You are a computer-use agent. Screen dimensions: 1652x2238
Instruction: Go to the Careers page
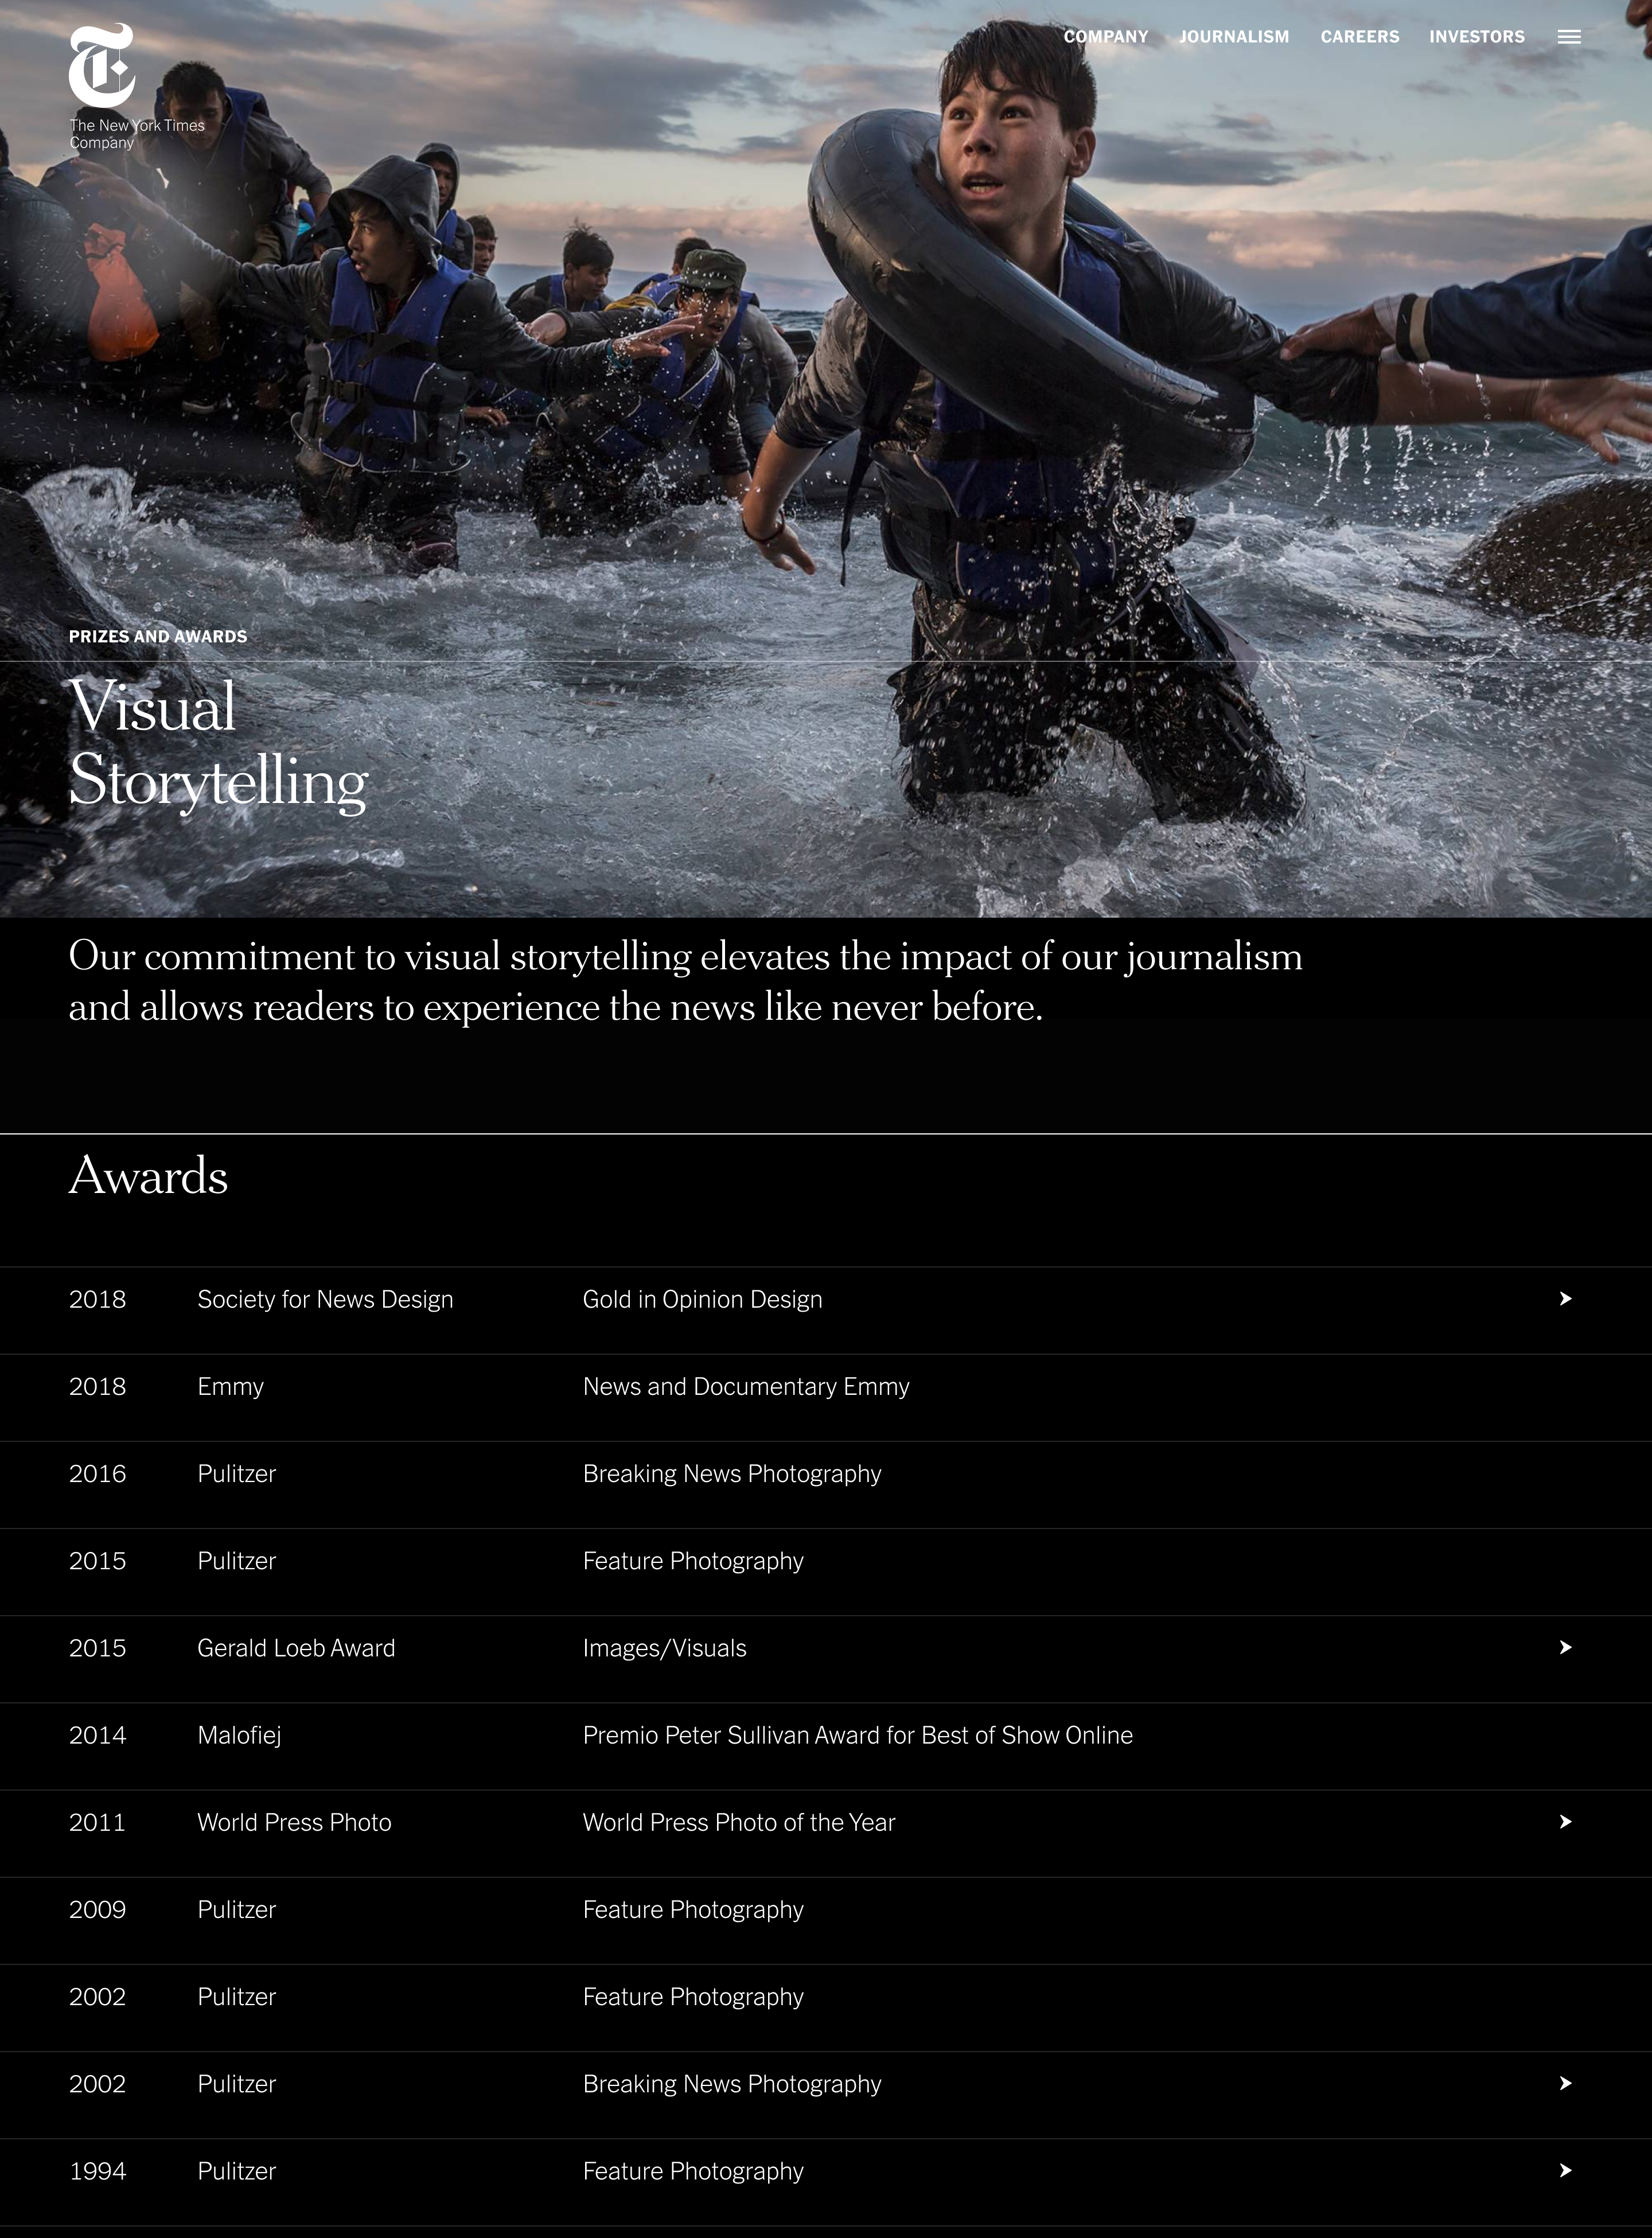coord(1360,37)
